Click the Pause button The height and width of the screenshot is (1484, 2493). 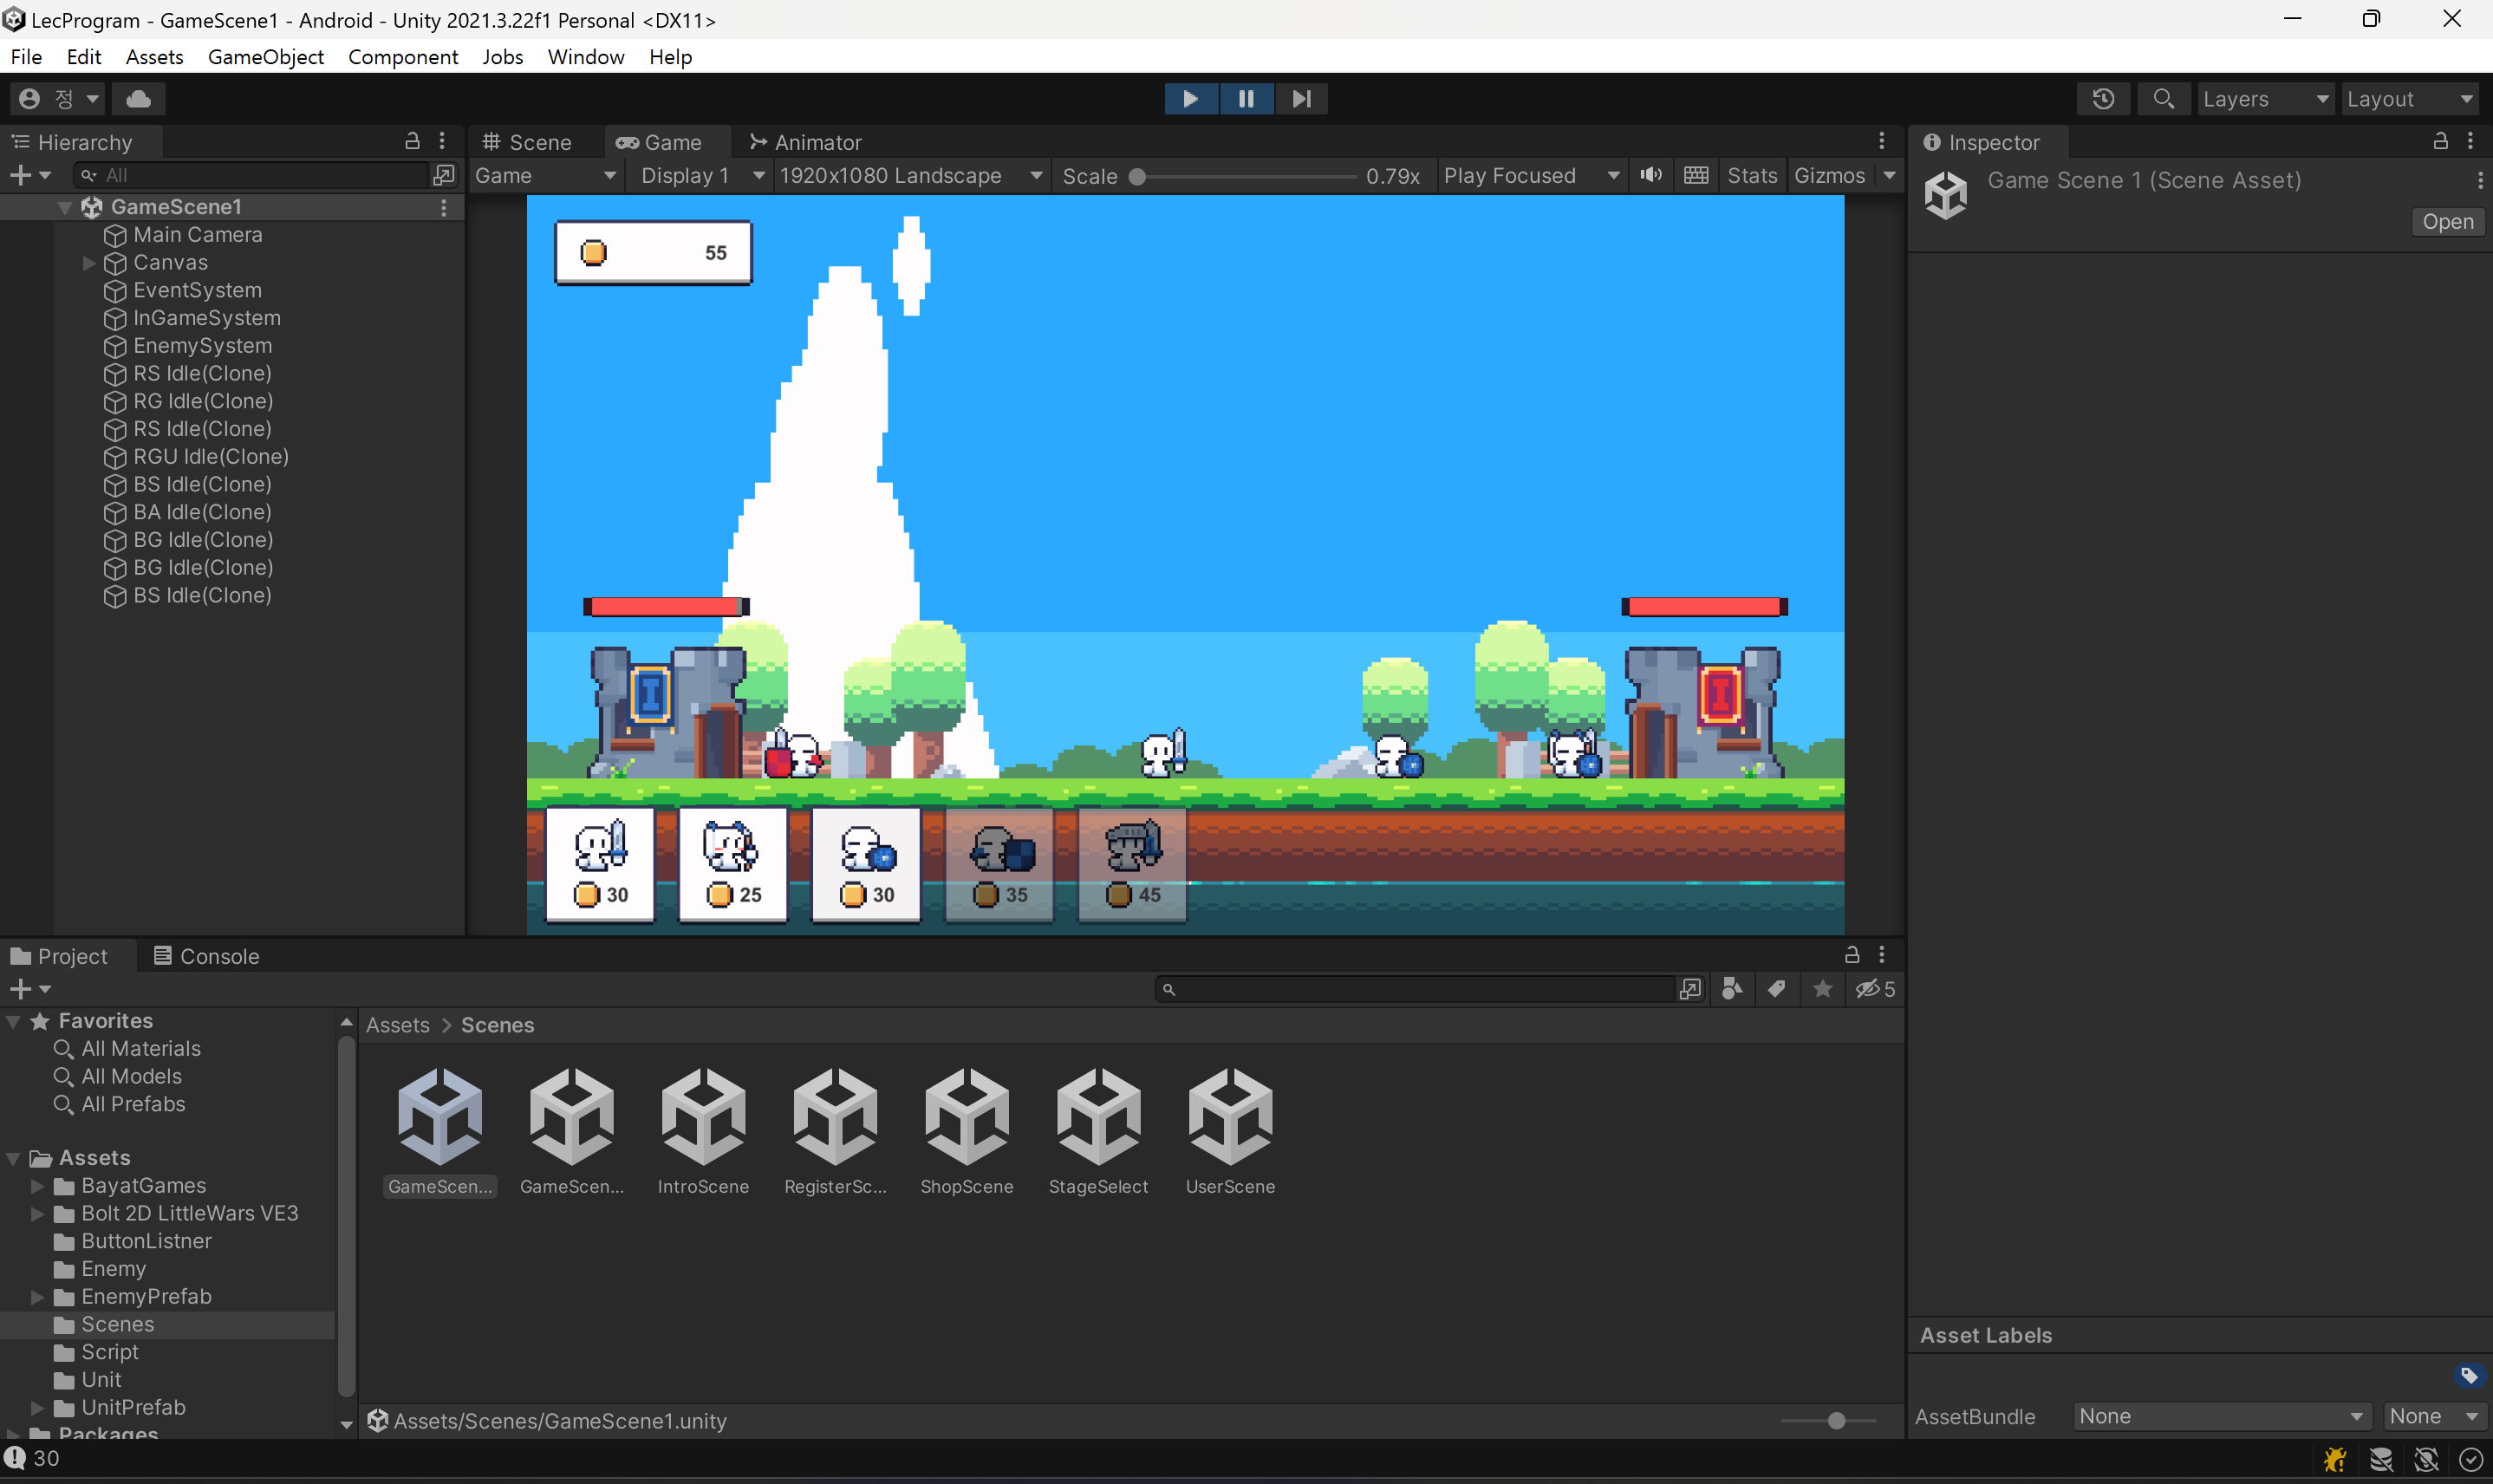pyautogui.click(x=1245, y=99)
